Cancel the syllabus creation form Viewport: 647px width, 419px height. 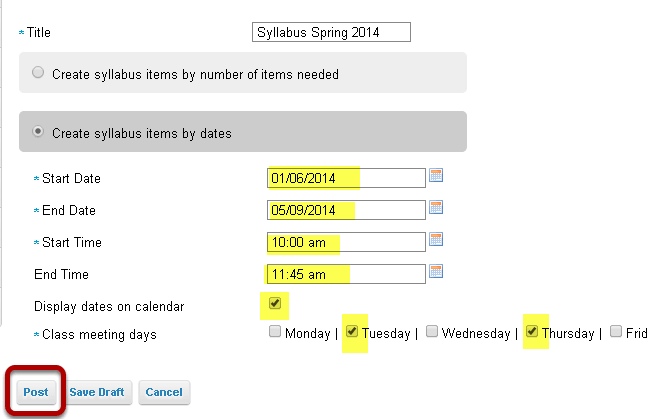click(164, 392)
